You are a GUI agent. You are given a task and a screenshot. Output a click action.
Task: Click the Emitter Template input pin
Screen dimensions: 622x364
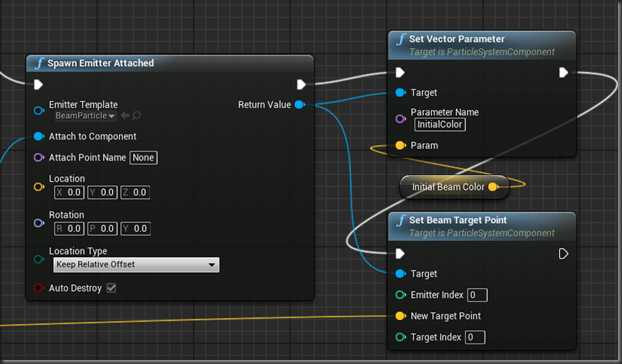pos(39,110)
